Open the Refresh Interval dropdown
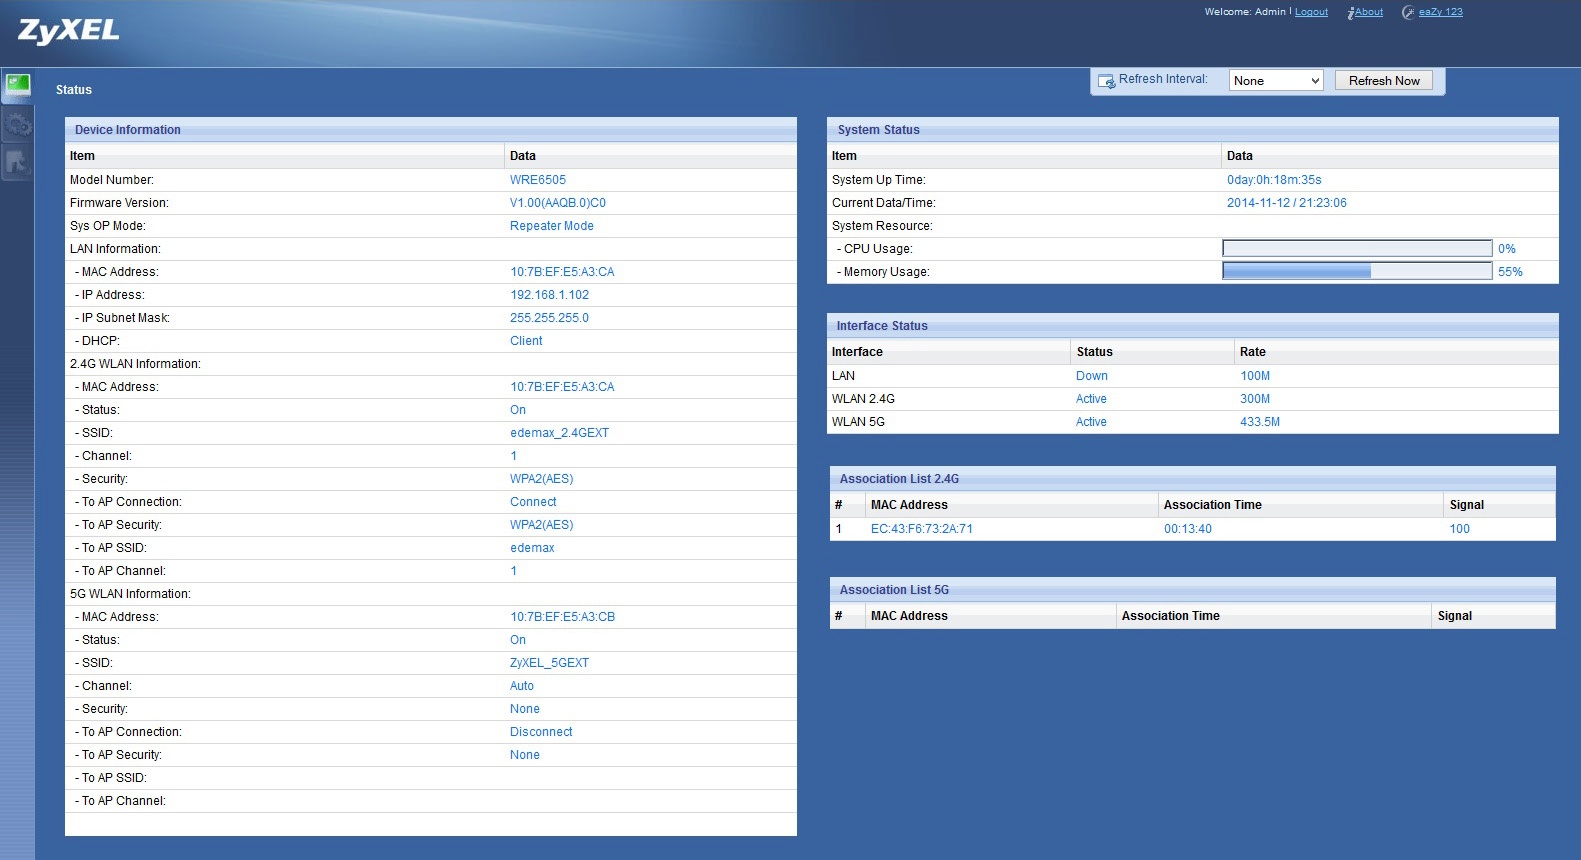 coord(1276,81)
